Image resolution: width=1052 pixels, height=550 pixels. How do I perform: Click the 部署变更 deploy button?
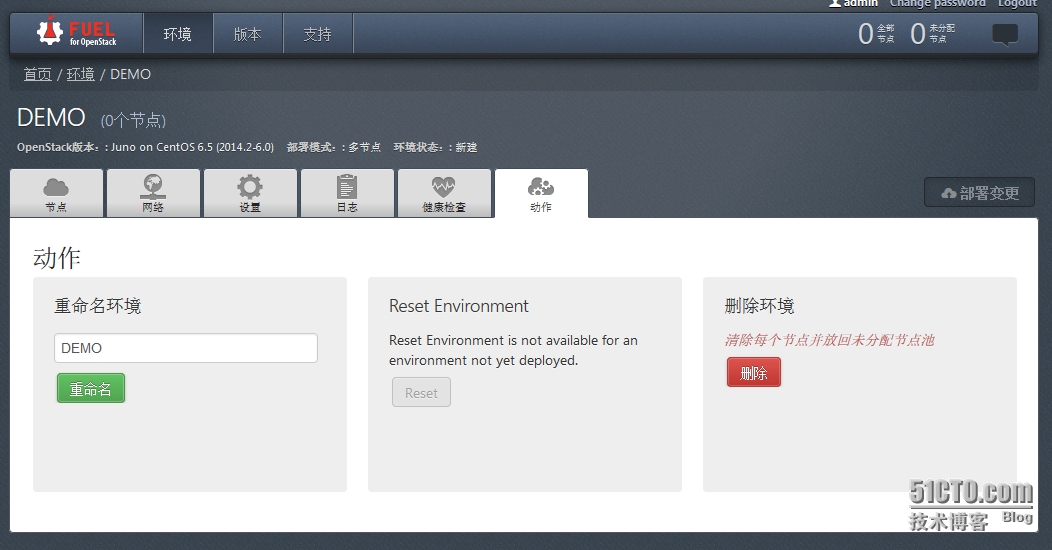[x=980, y=192]
